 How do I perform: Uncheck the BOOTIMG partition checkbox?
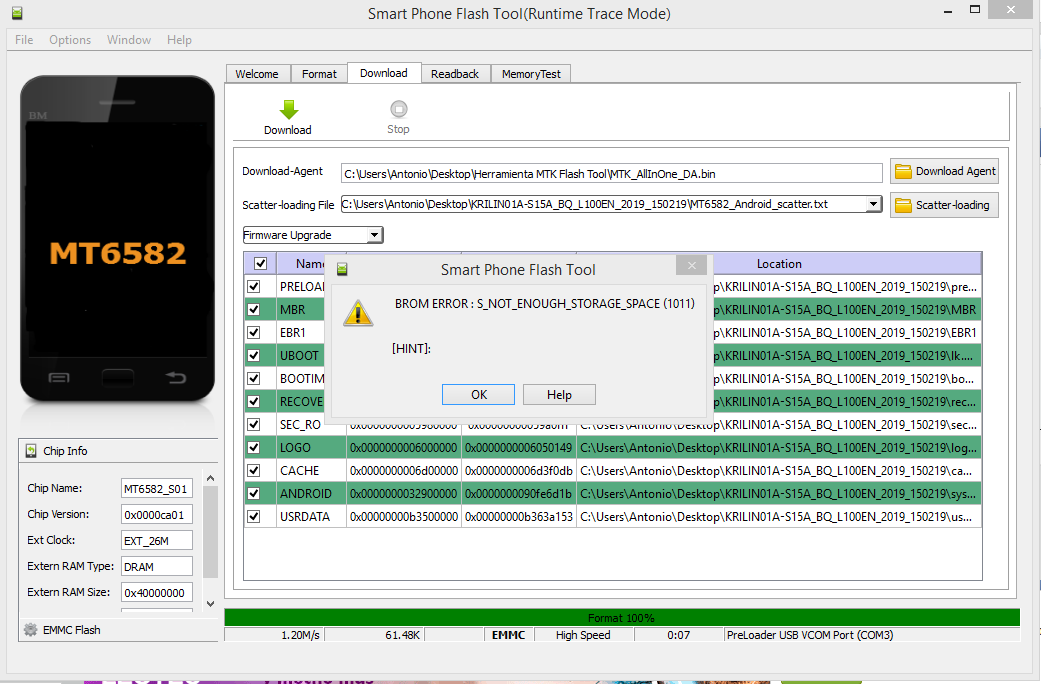tap(254, 379)
